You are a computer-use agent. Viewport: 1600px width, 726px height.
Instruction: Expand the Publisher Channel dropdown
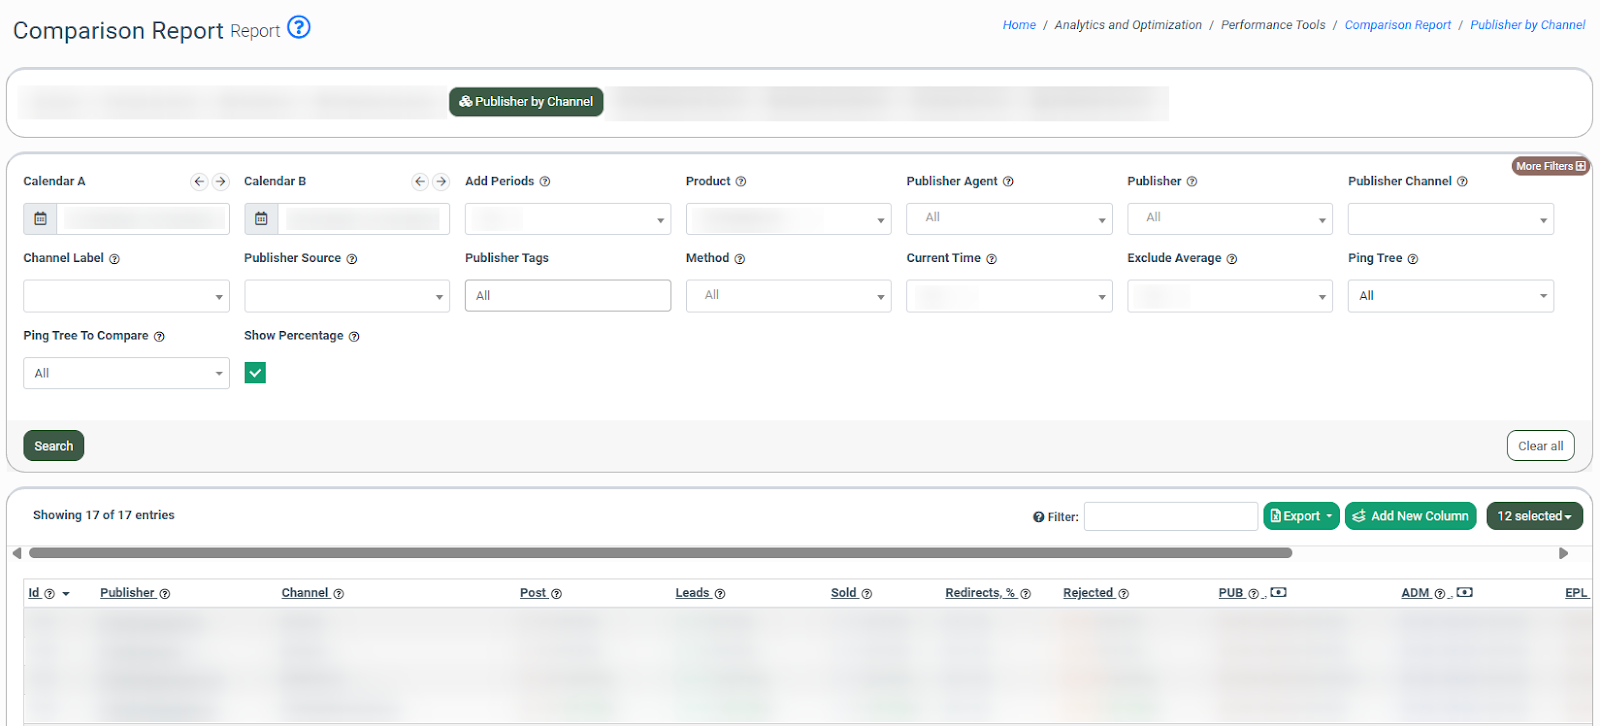click(1450, 219)
